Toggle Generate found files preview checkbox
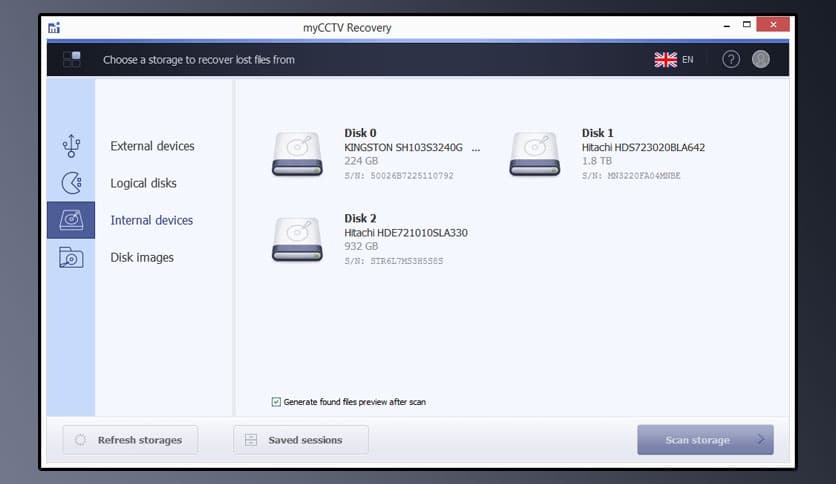The width and height of the screenshot is (836, 484). coord(276,402)
